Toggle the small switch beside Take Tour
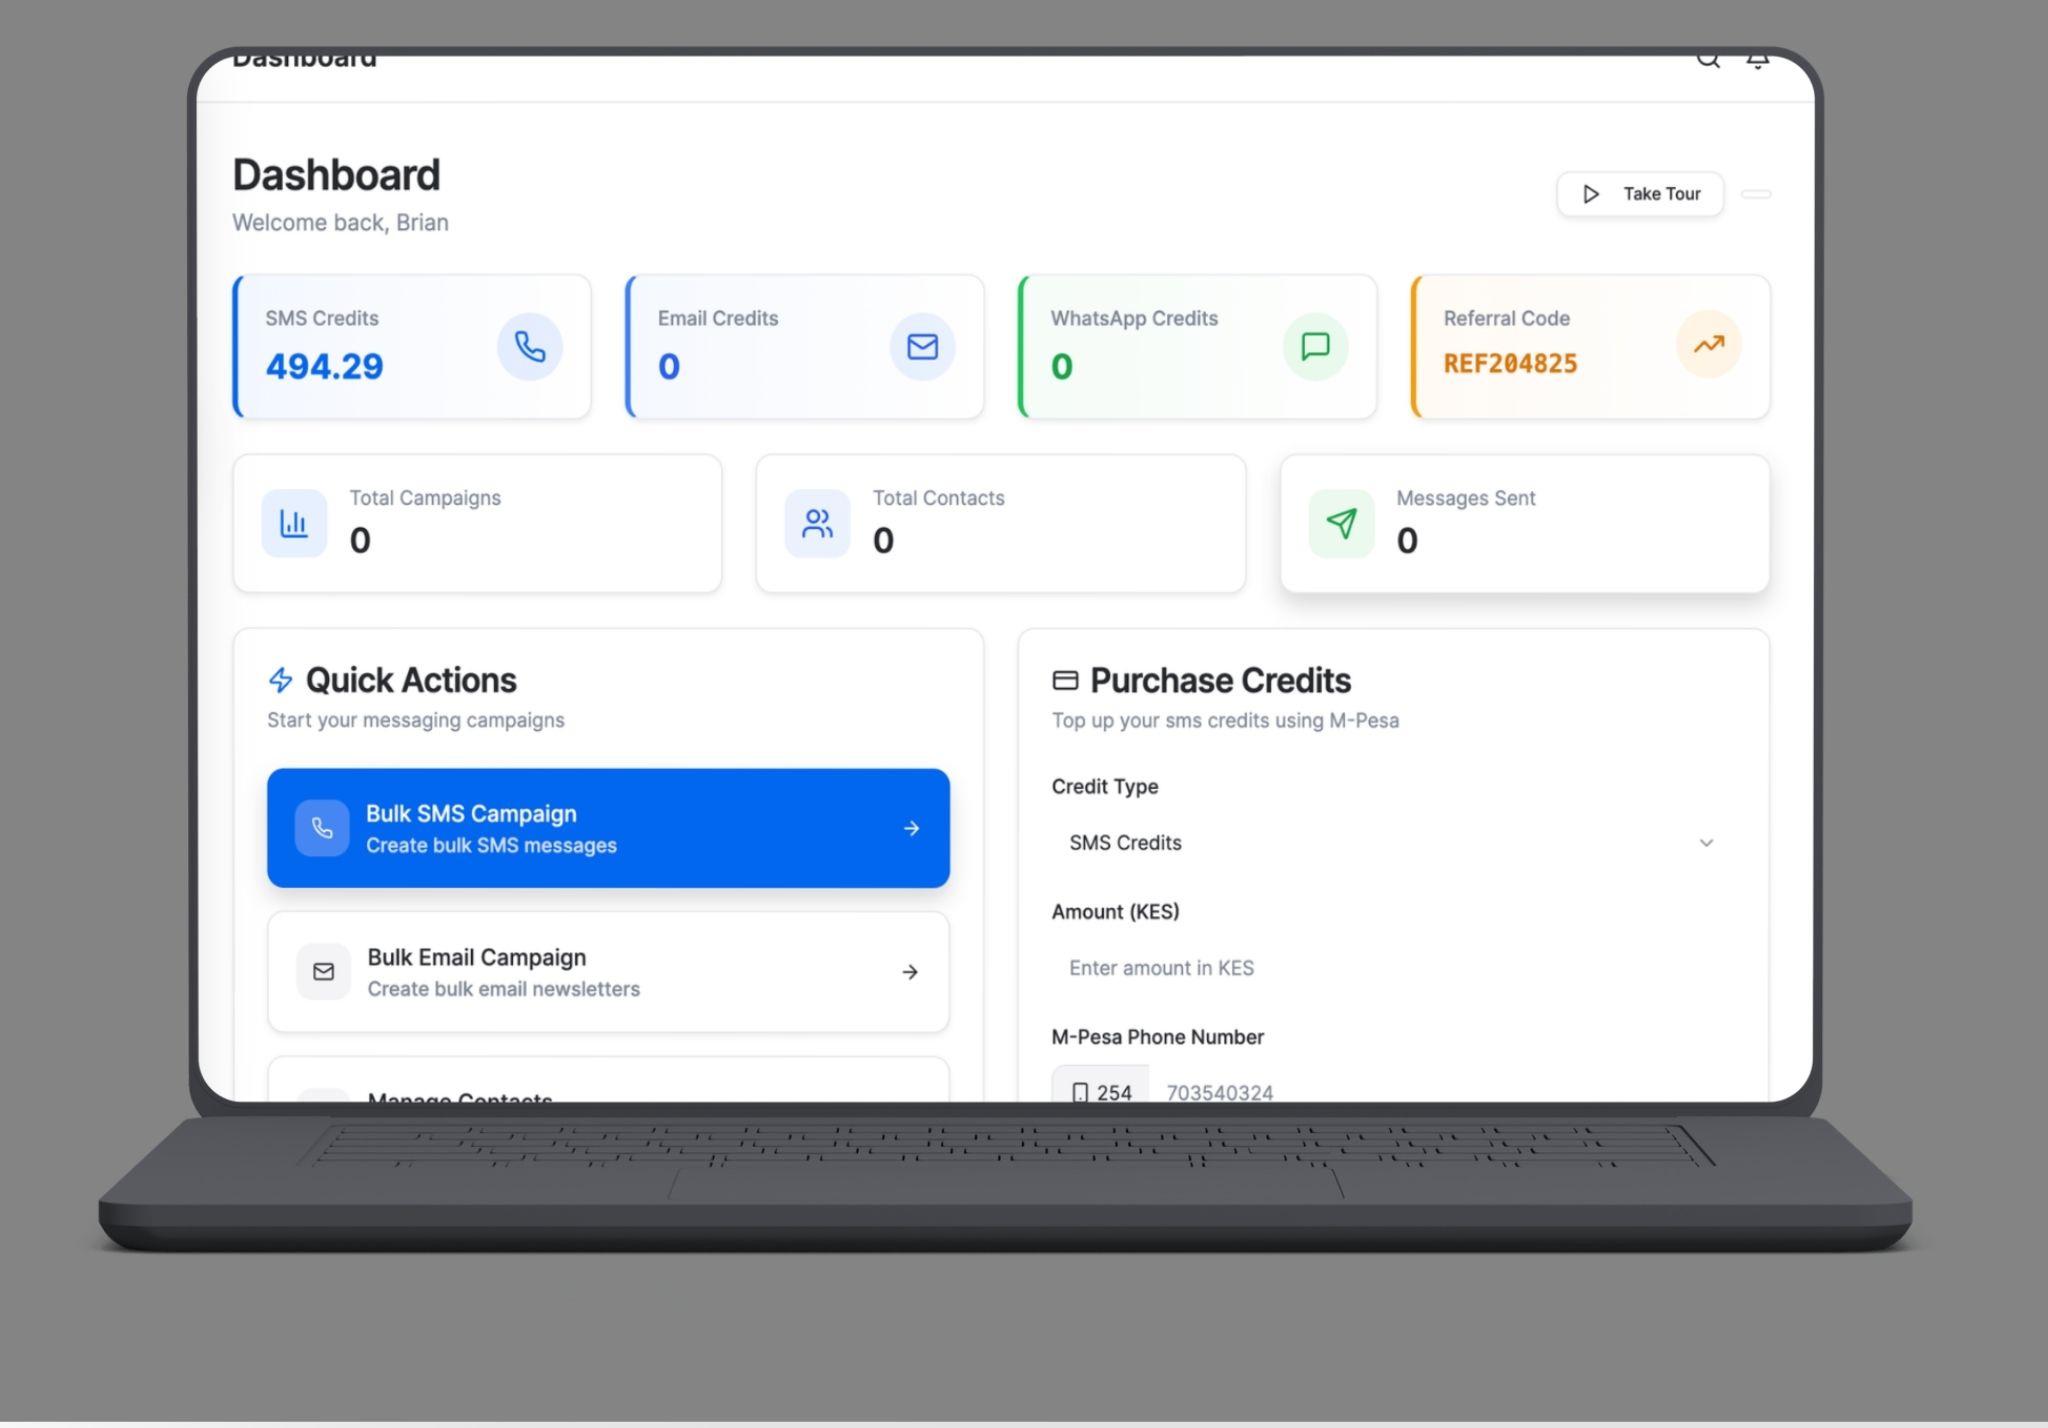 [x=1756, y=194]
